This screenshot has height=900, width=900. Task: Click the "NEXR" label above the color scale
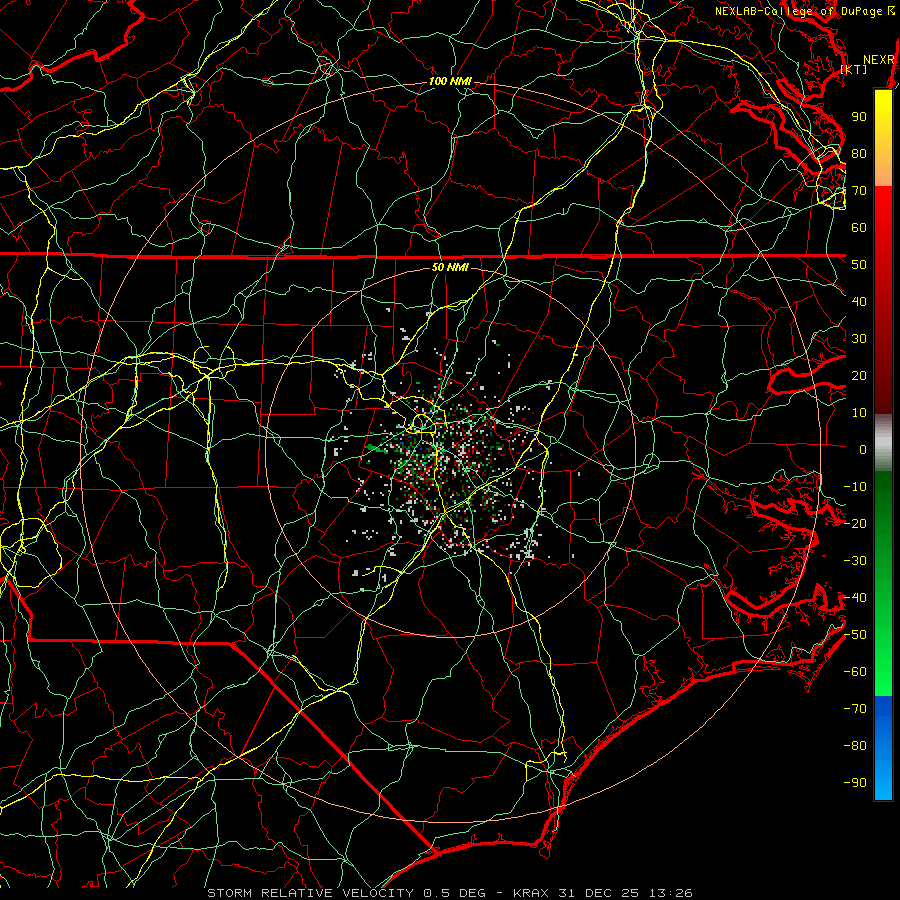click(x=879, y=60)
